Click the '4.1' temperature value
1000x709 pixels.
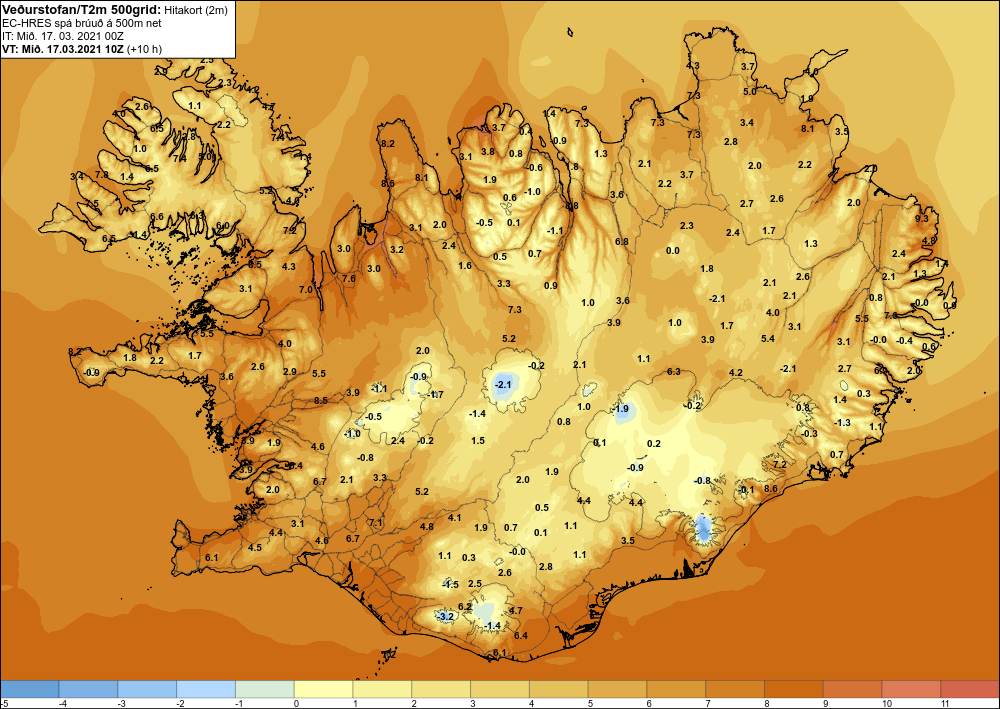455,518
